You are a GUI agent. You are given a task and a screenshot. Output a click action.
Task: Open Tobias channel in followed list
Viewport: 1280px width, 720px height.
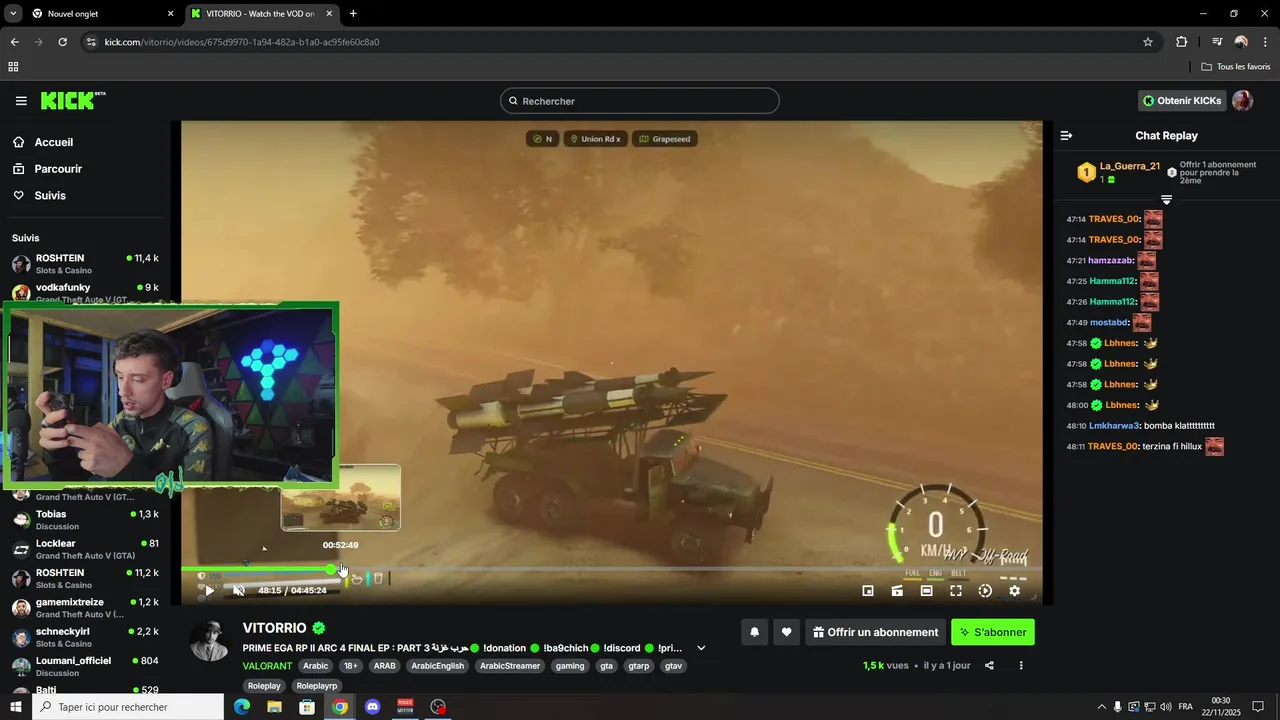coord(85,520)
